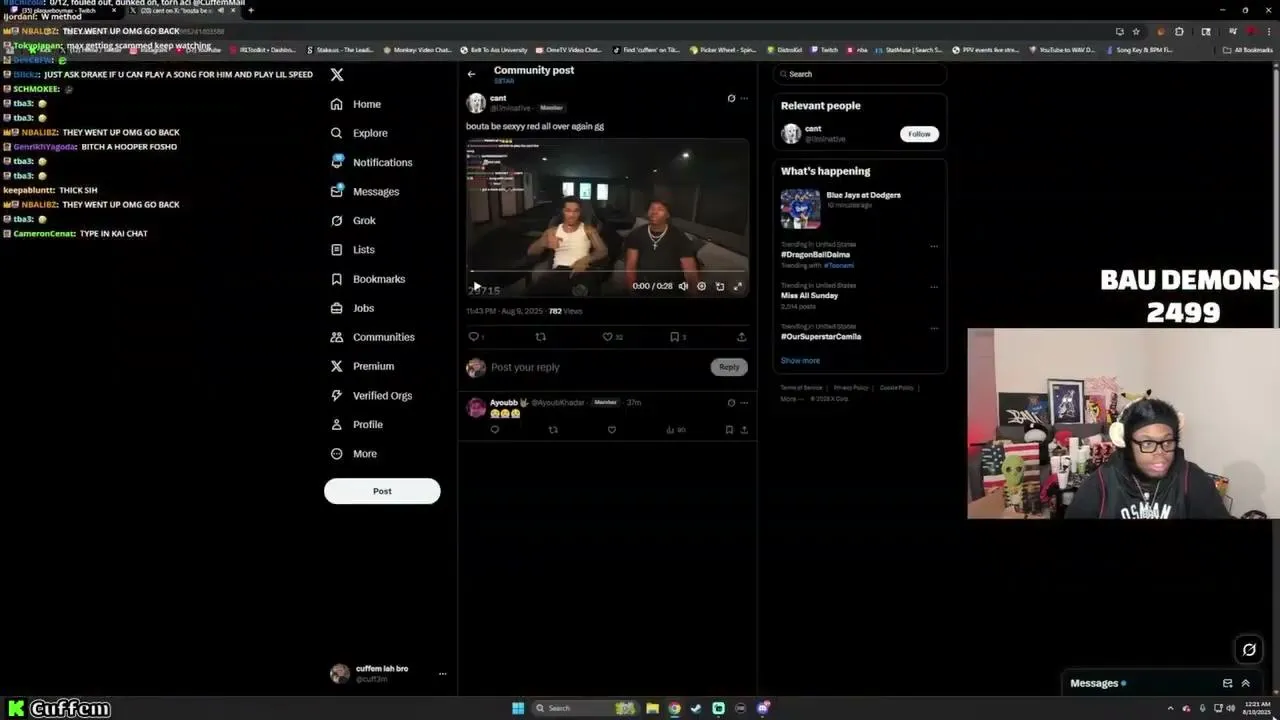Play the video in the post
The height and width of the screenshot is (720, 1280).
point(477,286)
